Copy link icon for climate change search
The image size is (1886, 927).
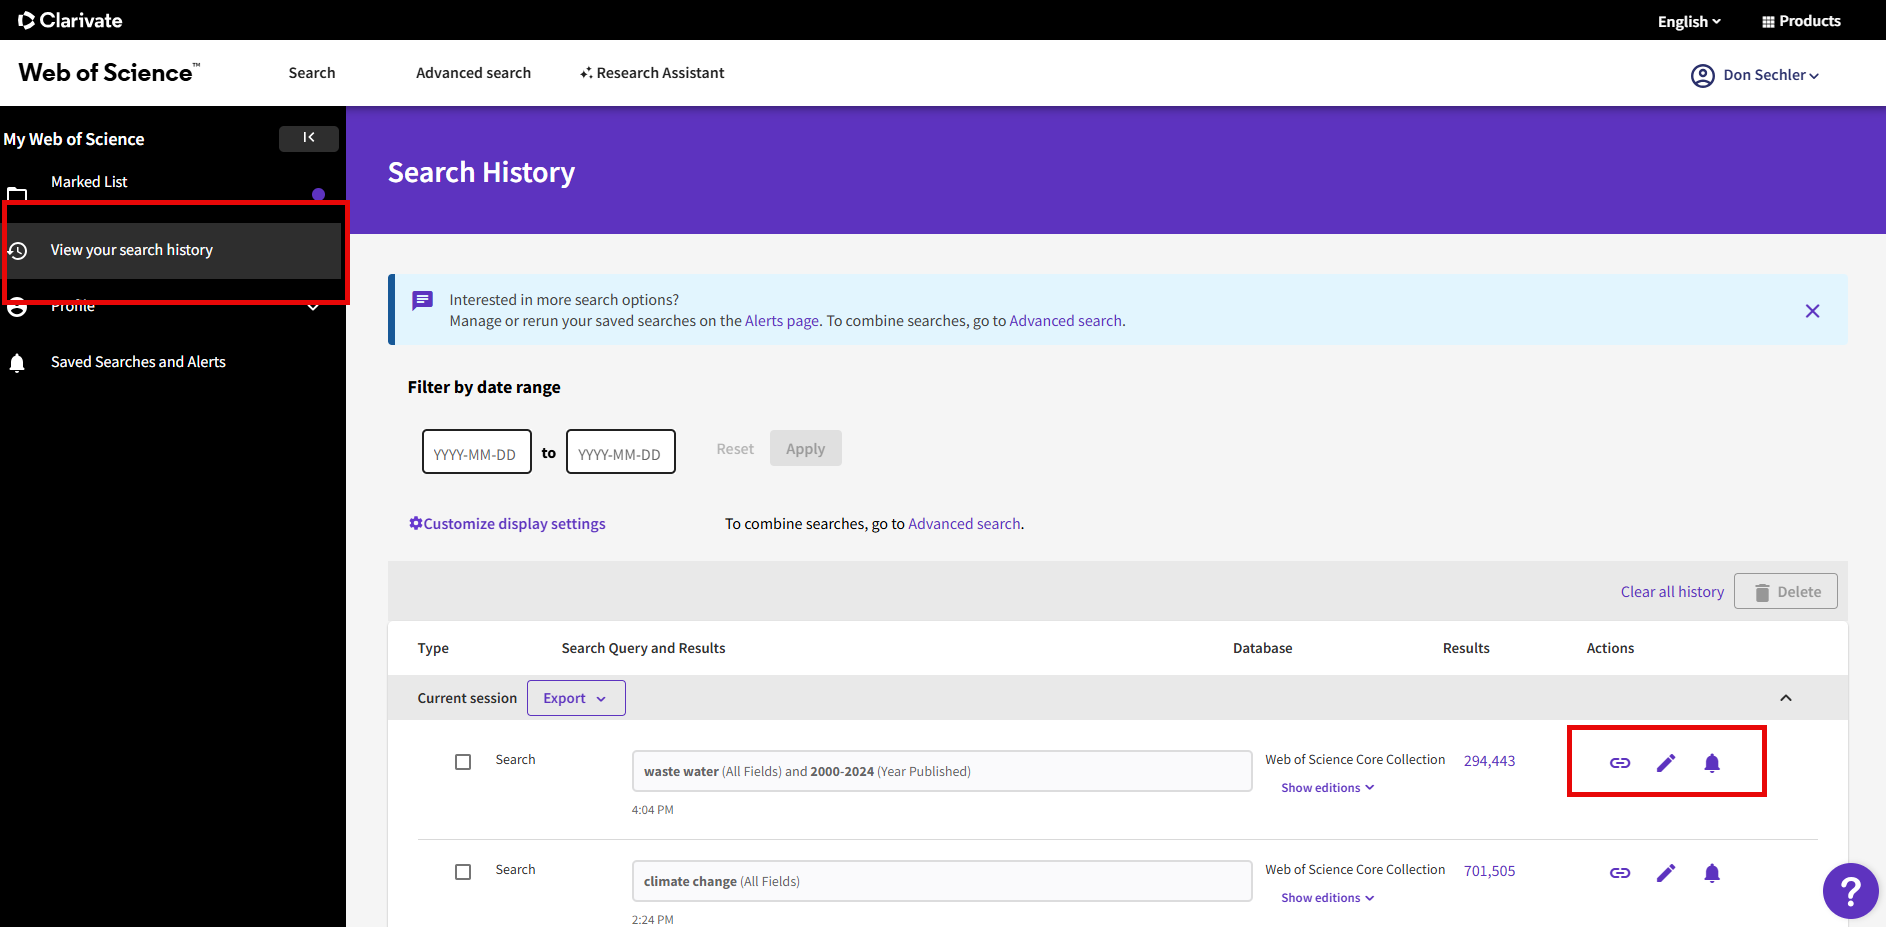point(1619,873)
